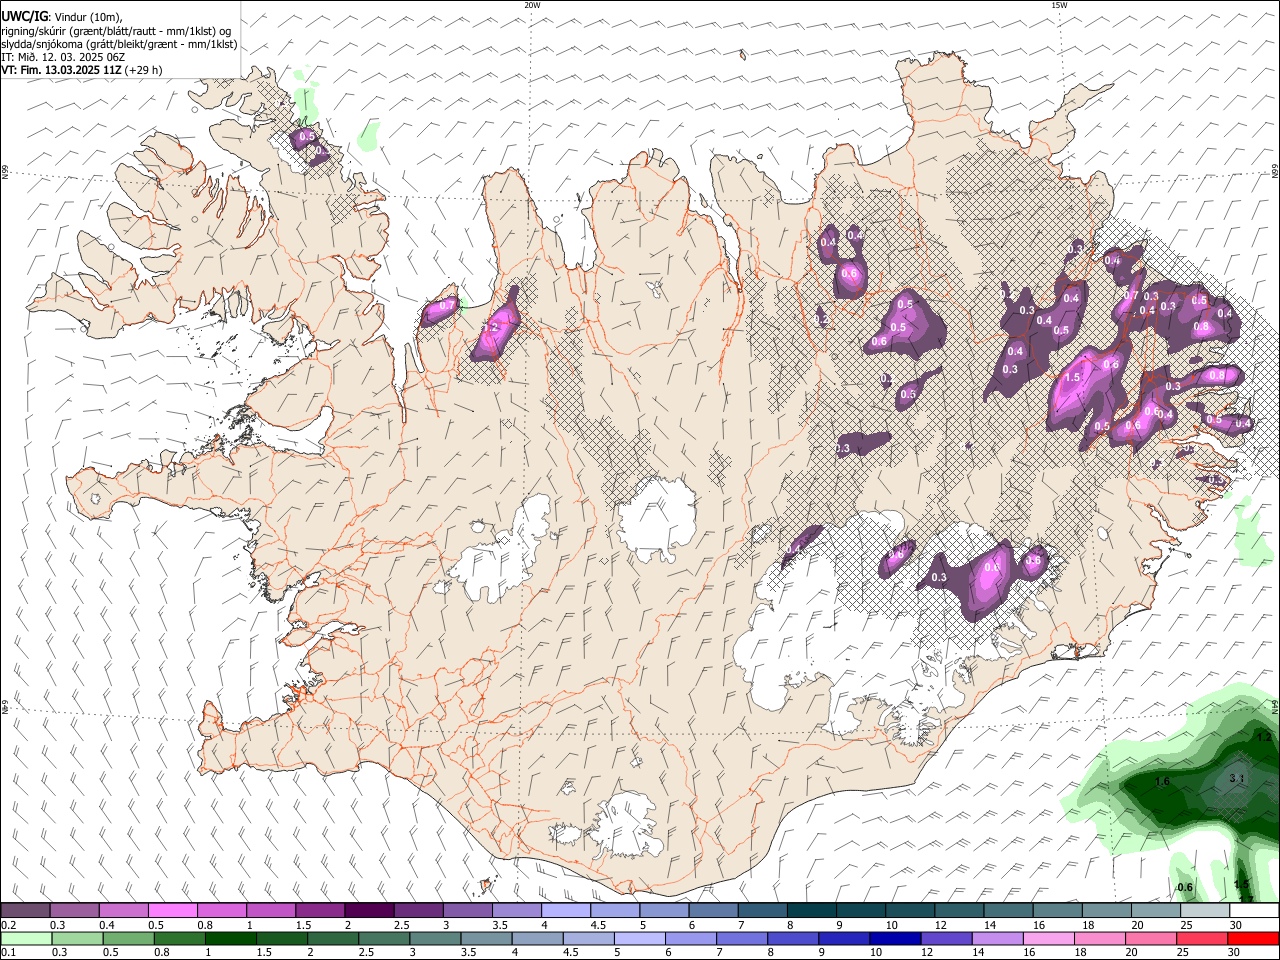Select the purple 12 mm rain legend swatch
1280x960 pixels.
point(946,939)
